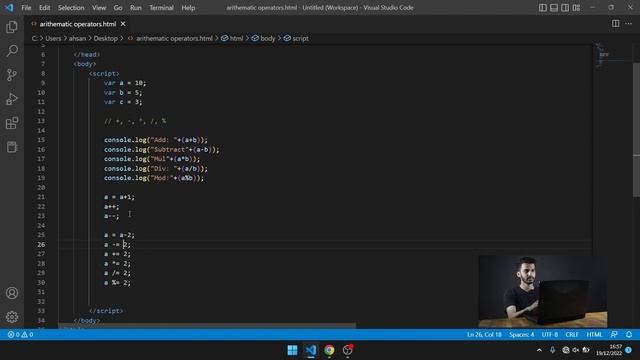Click the Desktop breadcrumb segment
640x360 pixels.
pyautogui.click(x=105, y=38)
